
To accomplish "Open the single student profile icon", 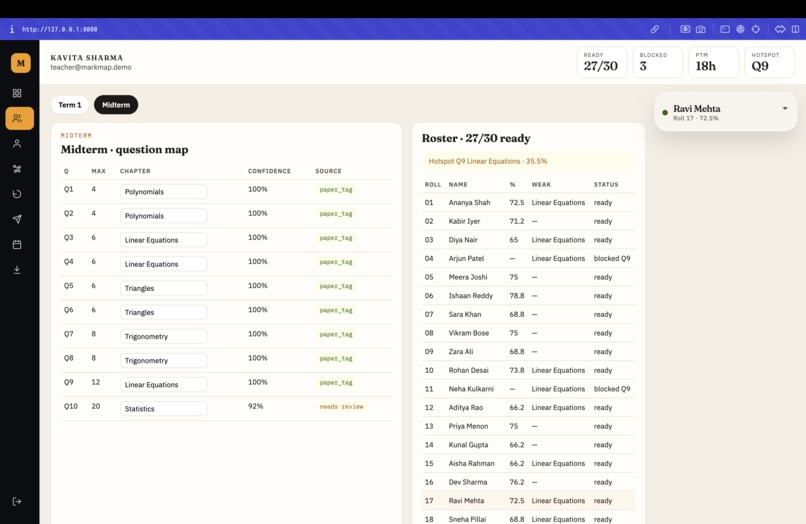I will 17,143.
